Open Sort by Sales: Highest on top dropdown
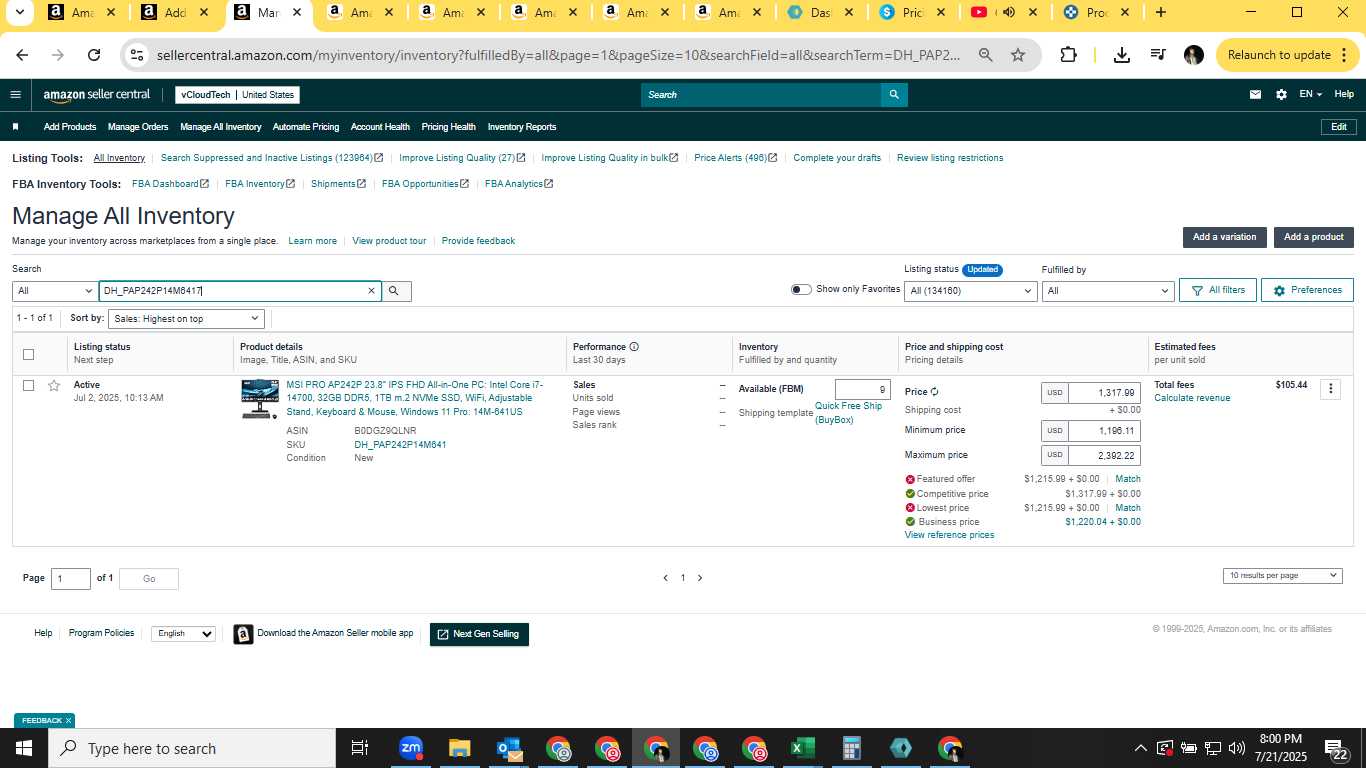The height and width of the screenshot is (768, 1366). point(186,318)
